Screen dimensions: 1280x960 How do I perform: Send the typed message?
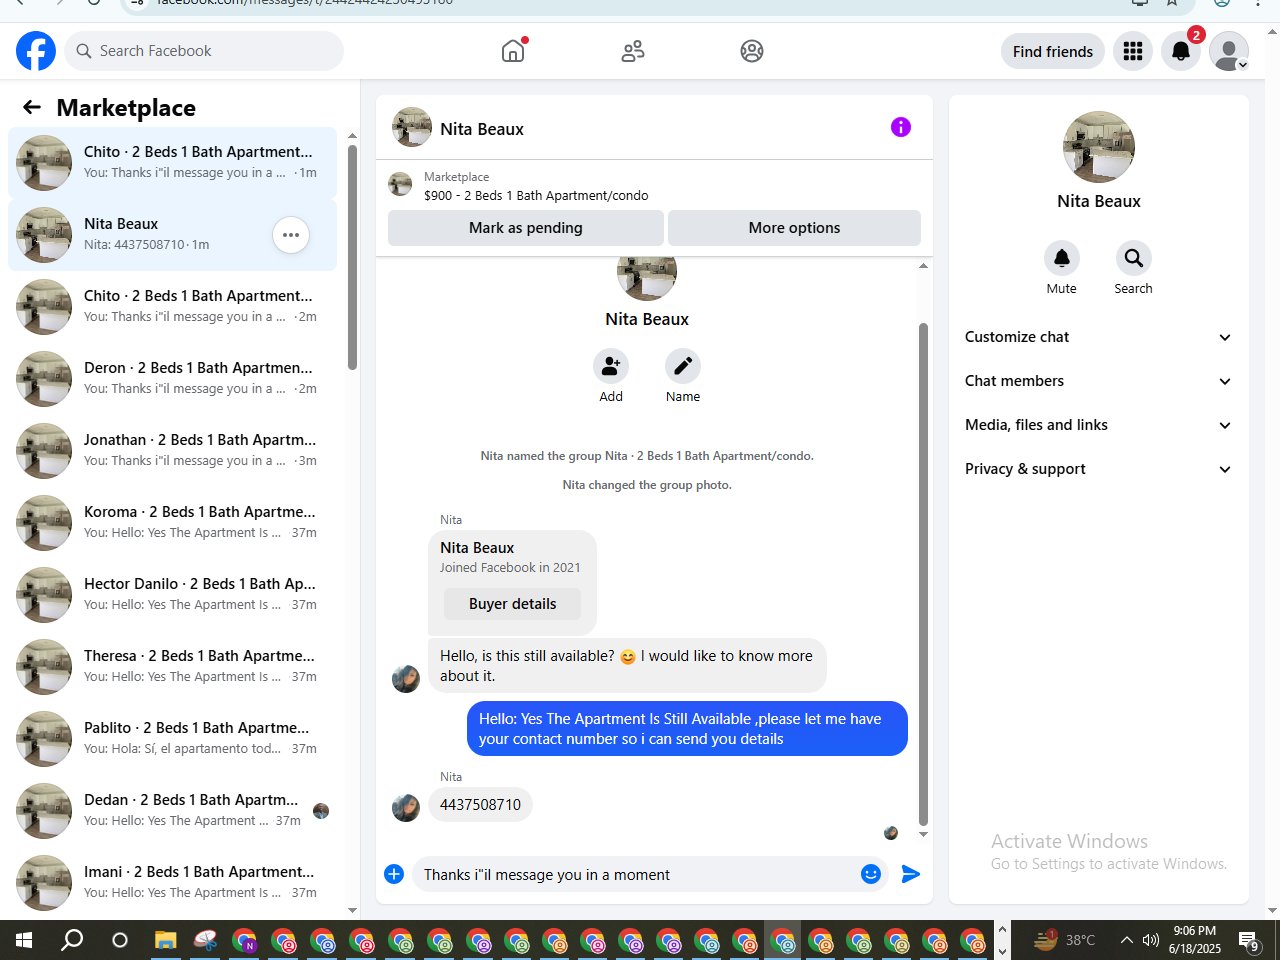click(910, 874)
